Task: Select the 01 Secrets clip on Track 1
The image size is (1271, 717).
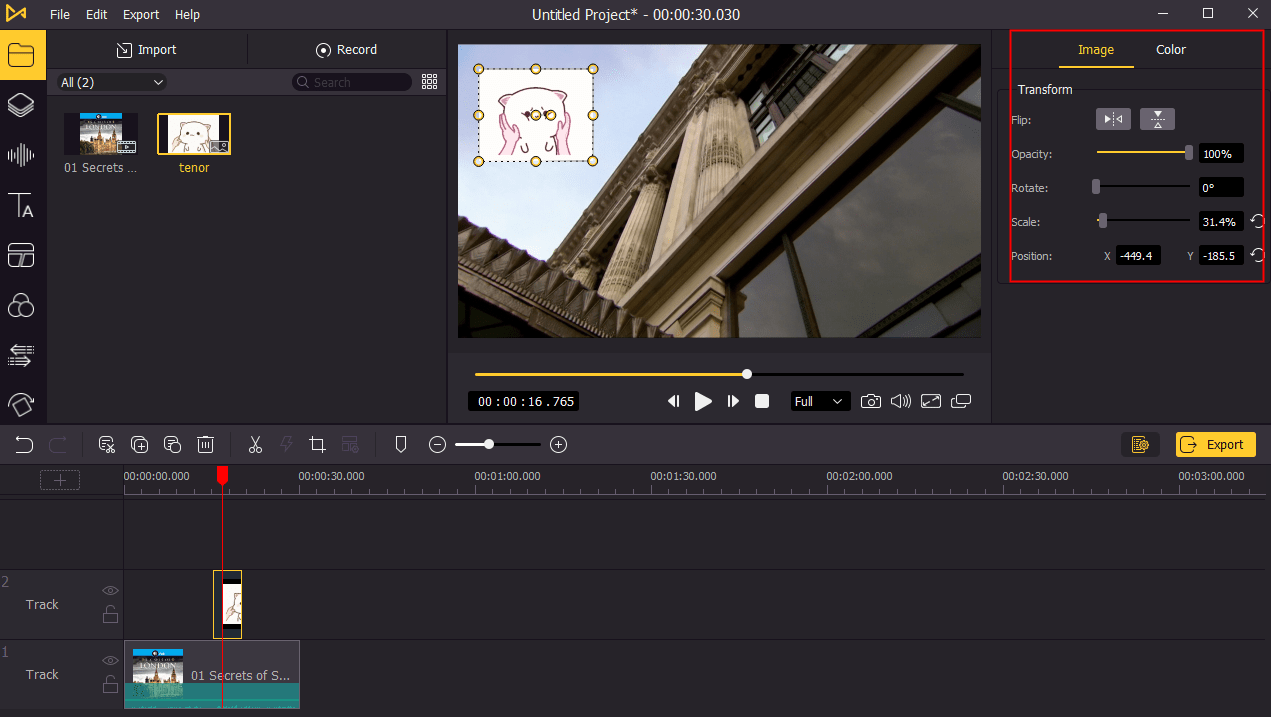Action: [212, 675]
